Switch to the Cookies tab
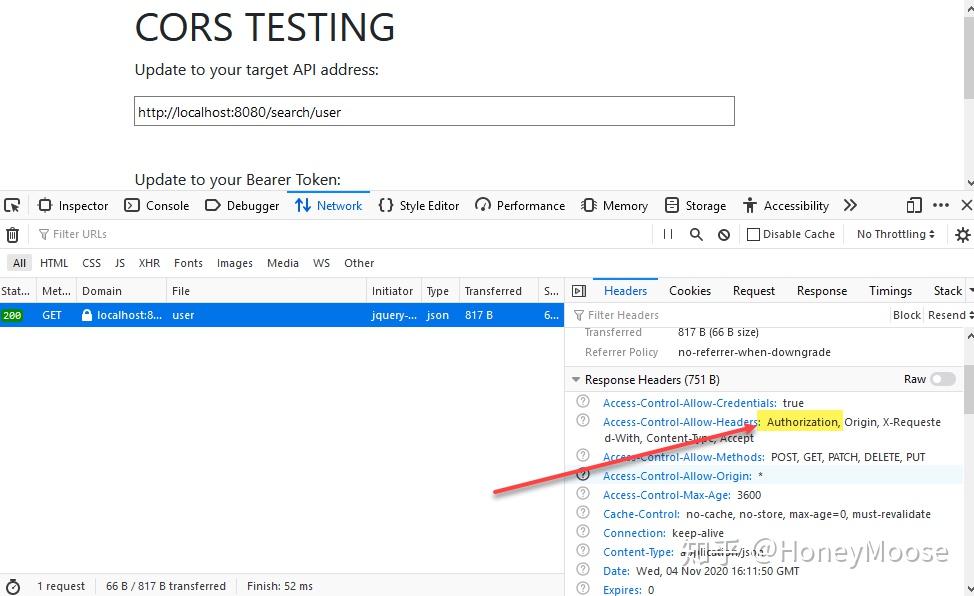Viewport: 974px width, 596px height. pyautogui.click(x=689, y=290)
